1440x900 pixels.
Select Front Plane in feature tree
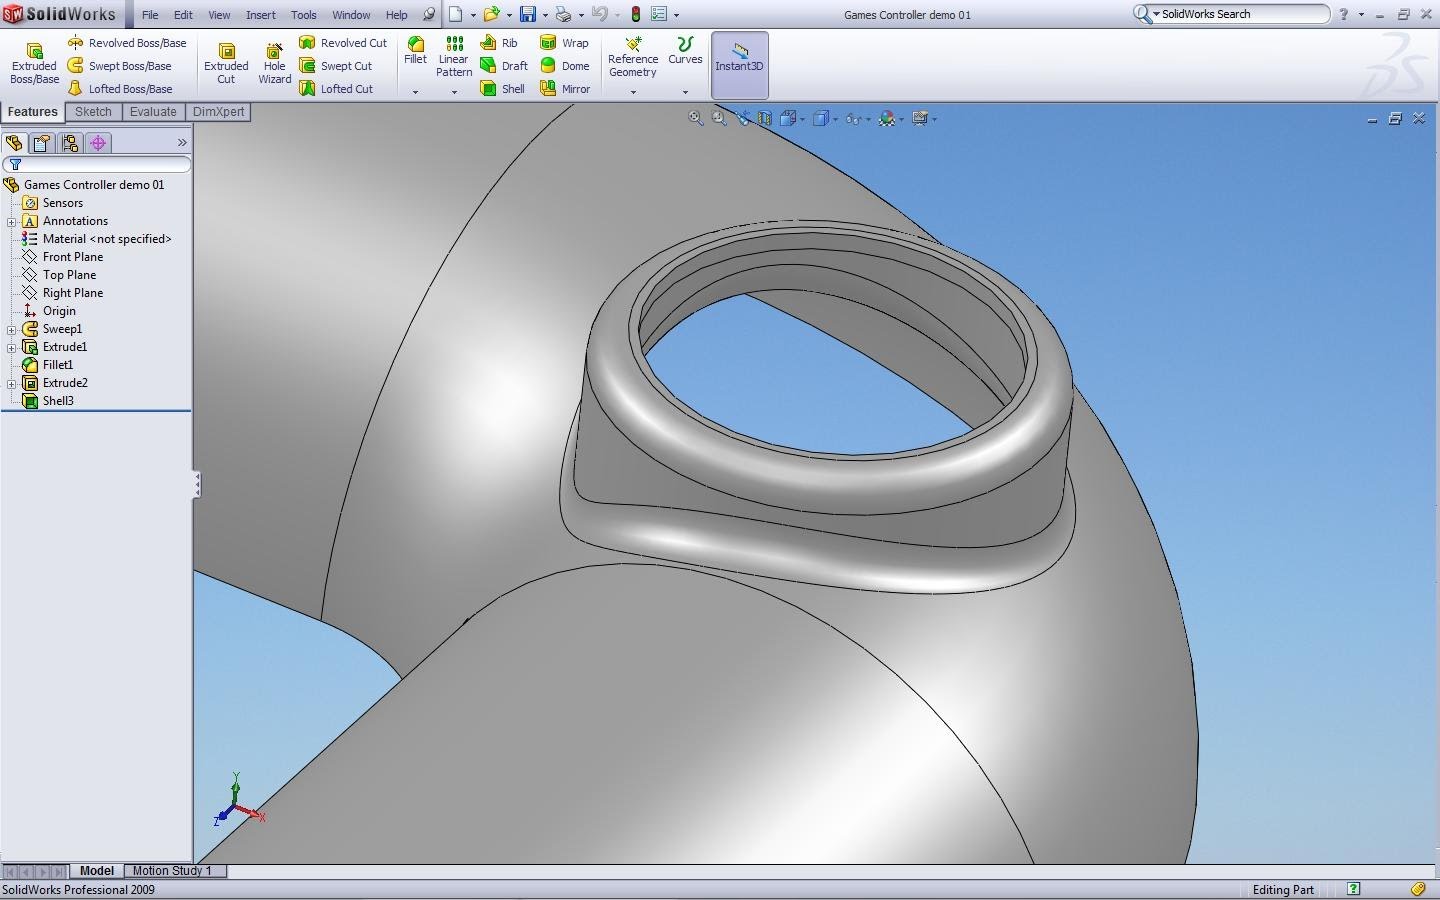click(x=72, y=257)
